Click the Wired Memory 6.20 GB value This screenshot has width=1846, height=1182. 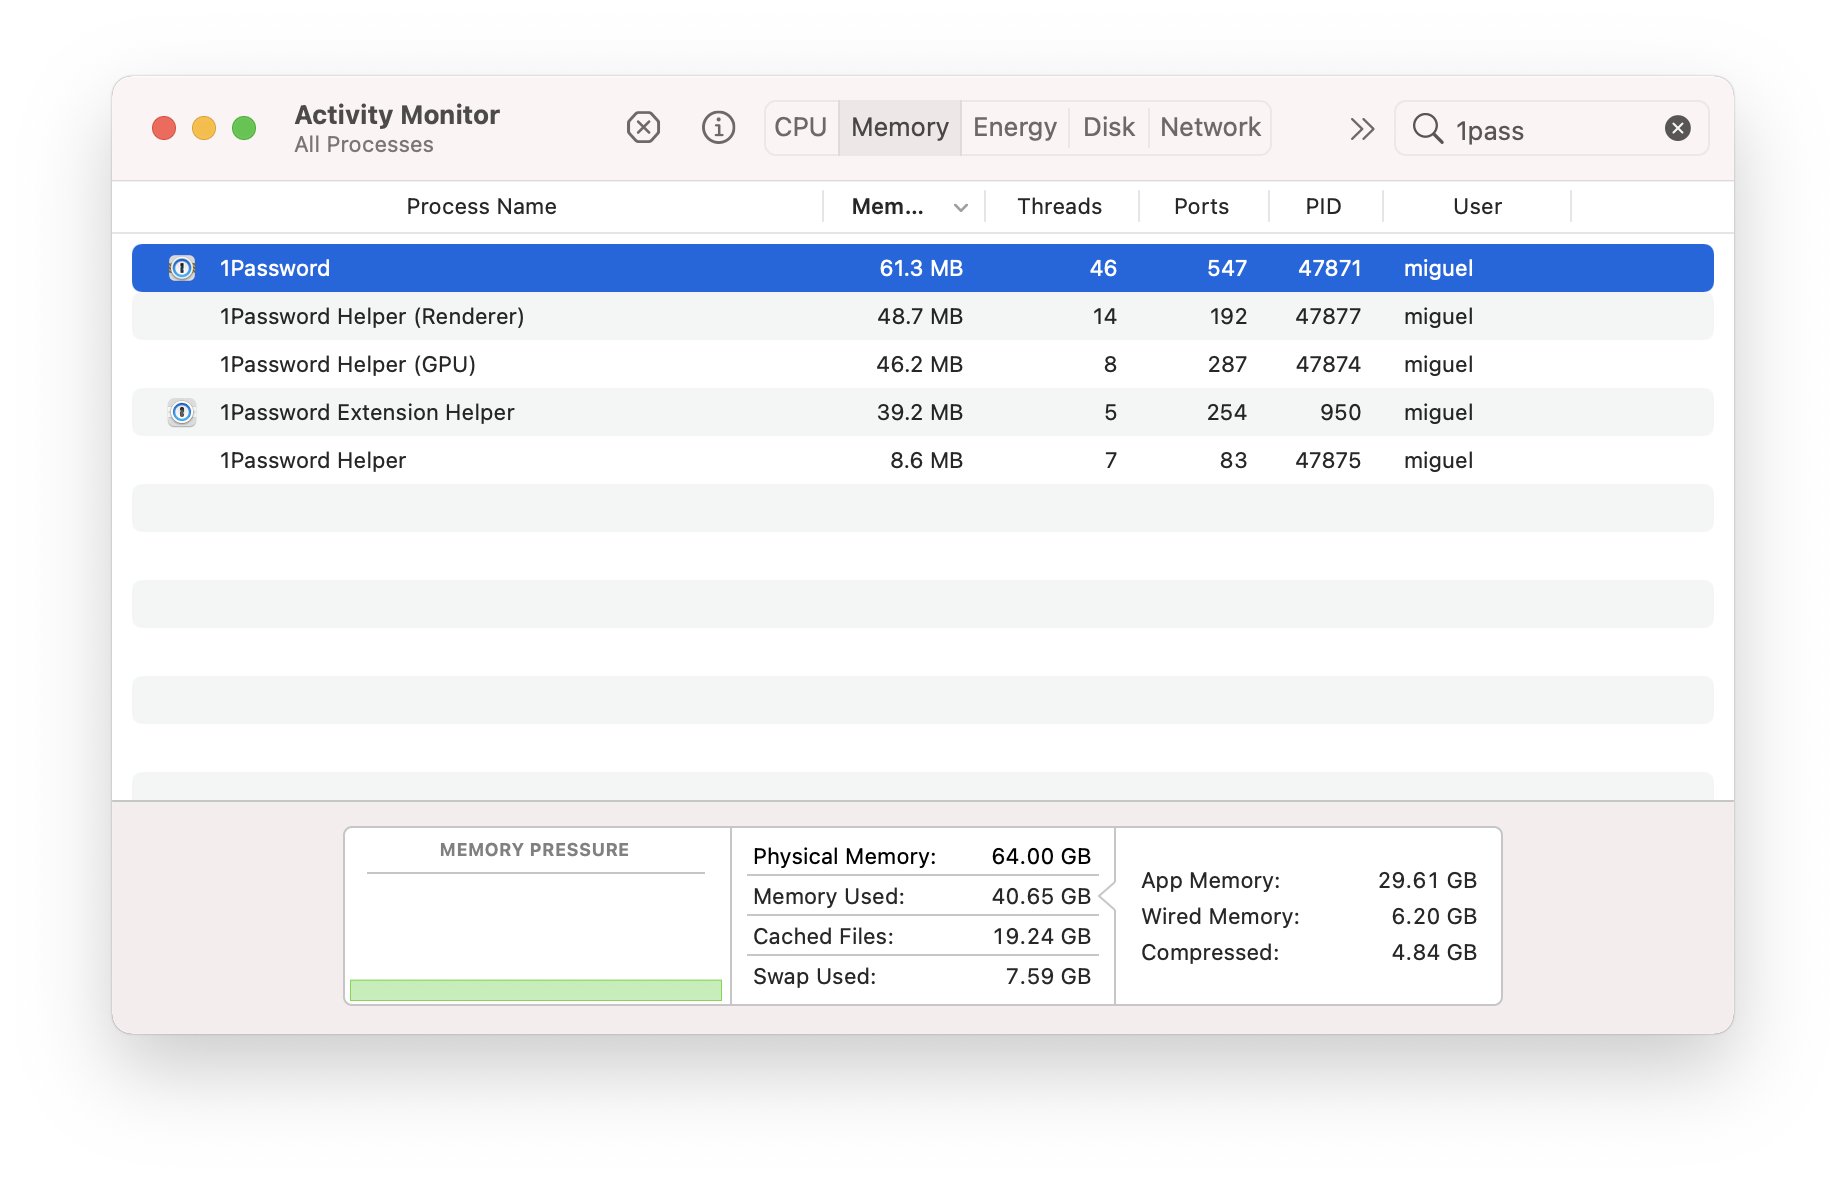pyautogui.click(x=1434, y=916)
